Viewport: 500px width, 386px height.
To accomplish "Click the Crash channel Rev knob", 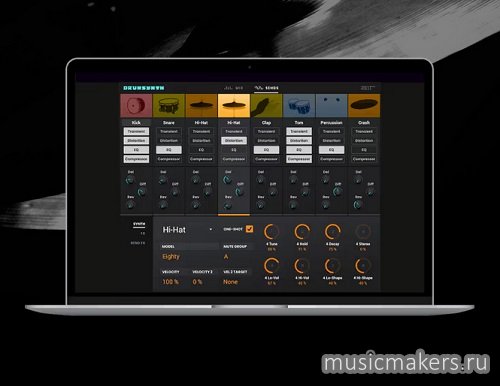I will pos(358,204).
